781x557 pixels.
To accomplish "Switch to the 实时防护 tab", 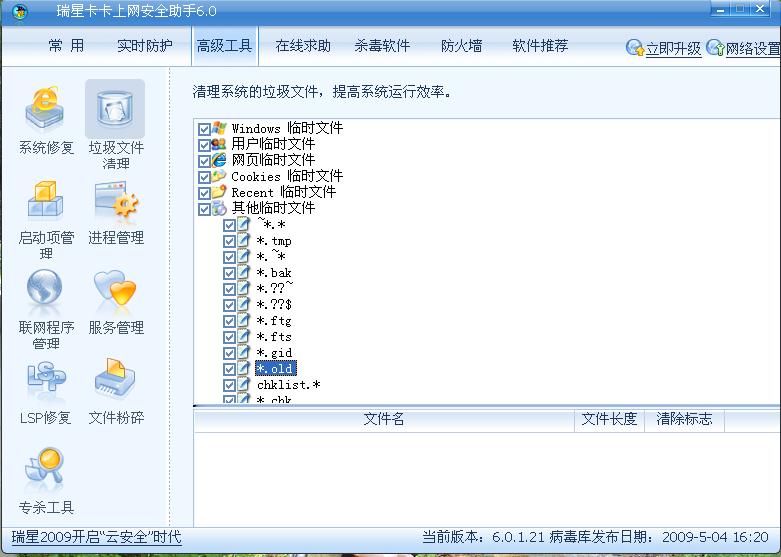I will click(145, 46).
